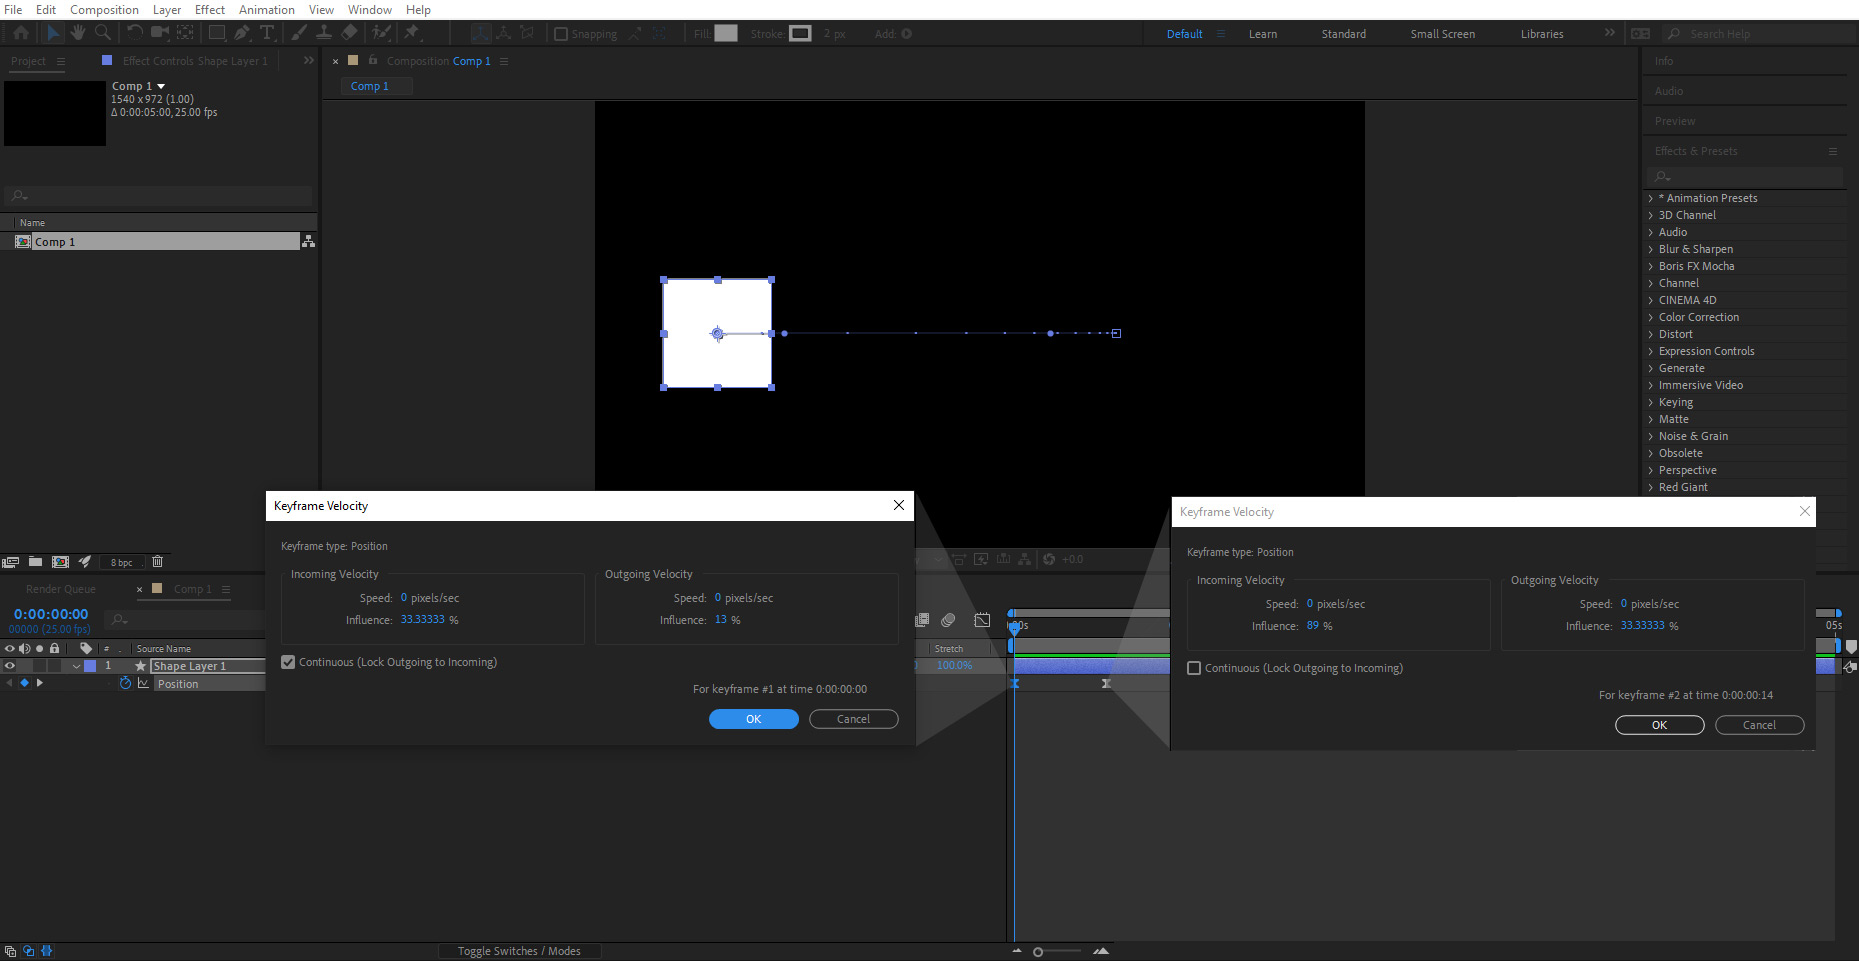Expand the Keying effects category

1651,402
